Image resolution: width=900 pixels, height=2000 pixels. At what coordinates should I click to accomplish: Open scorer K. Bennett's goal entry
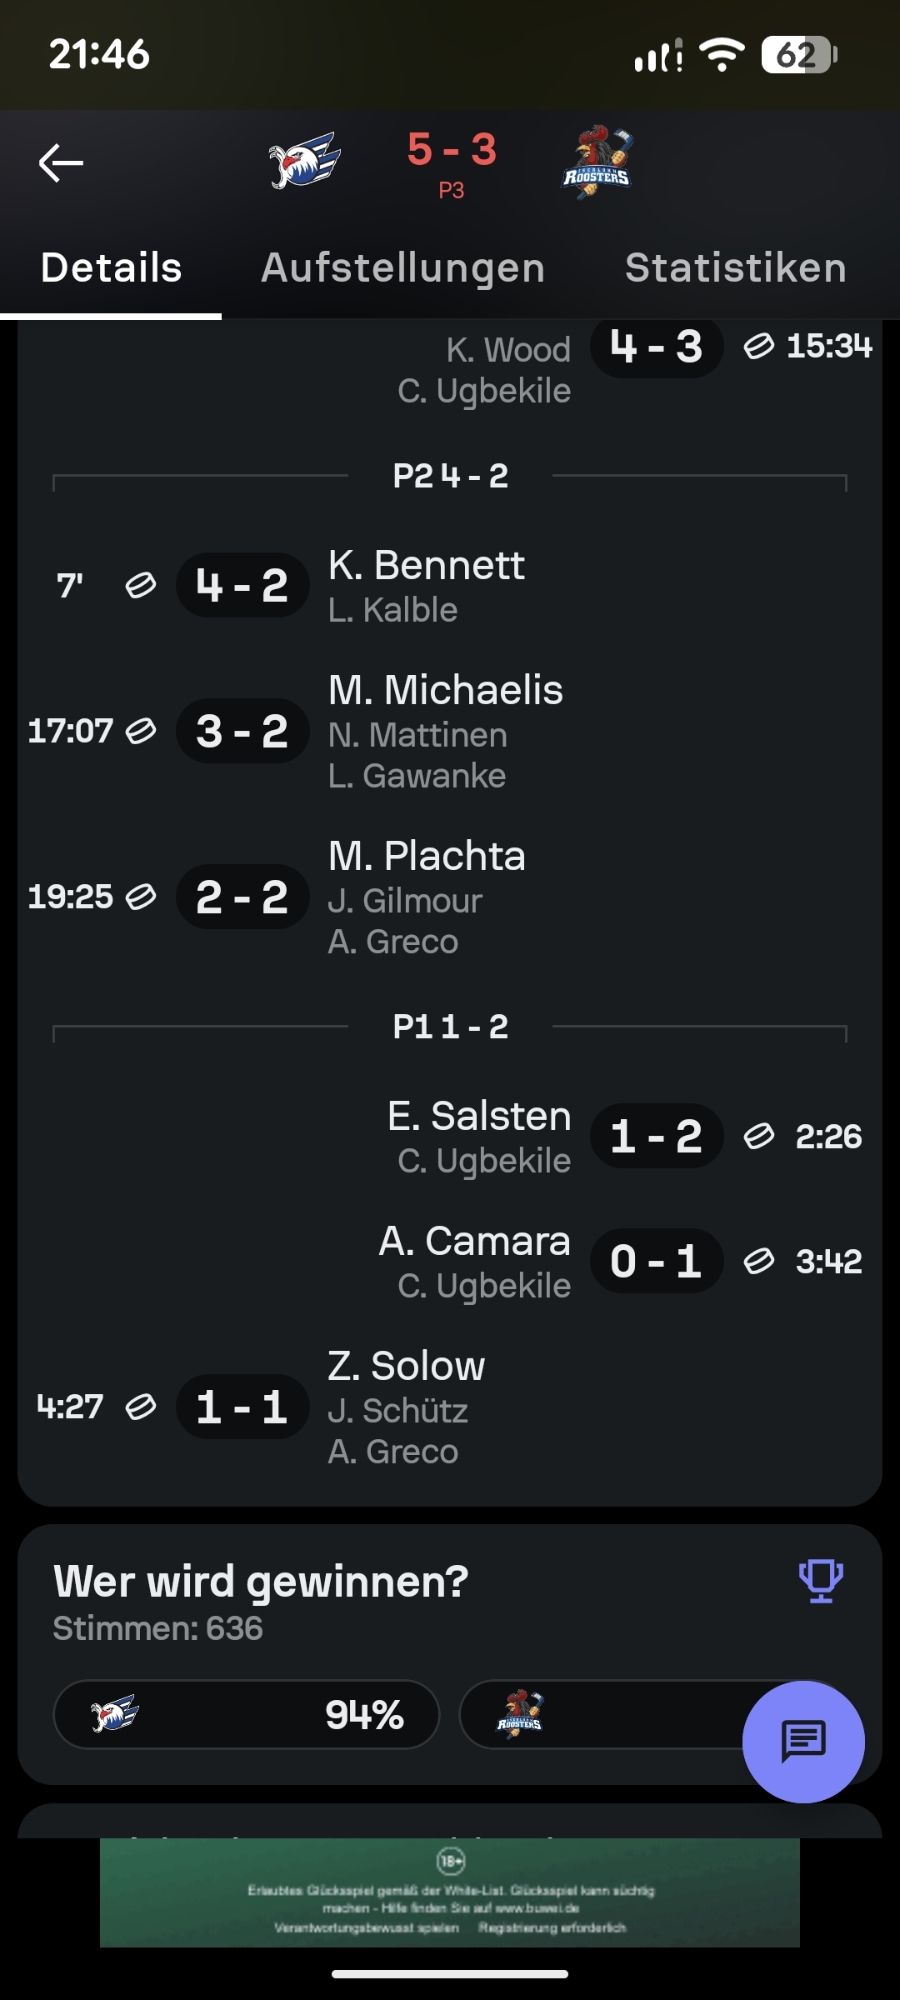(426, 566)
